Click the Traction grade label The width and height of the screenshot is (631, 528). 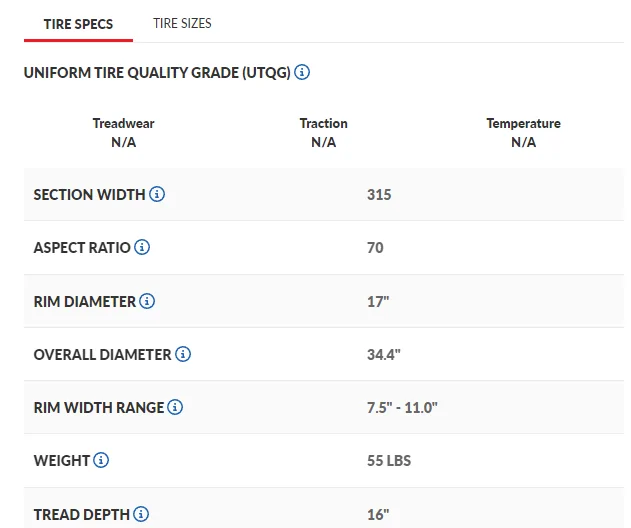324,123
